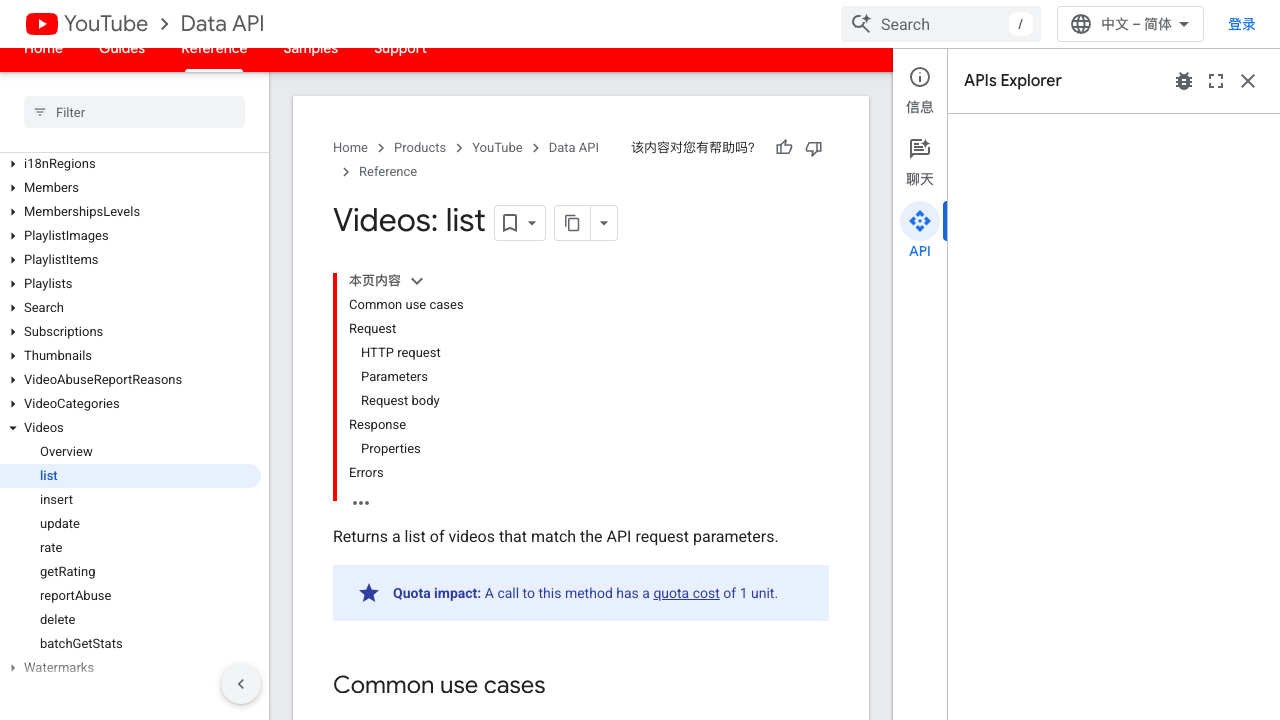The width and height of the screenshot is (1280, 720).
Task: Click the ellipsis below Errors
Action: click(361, 503)
